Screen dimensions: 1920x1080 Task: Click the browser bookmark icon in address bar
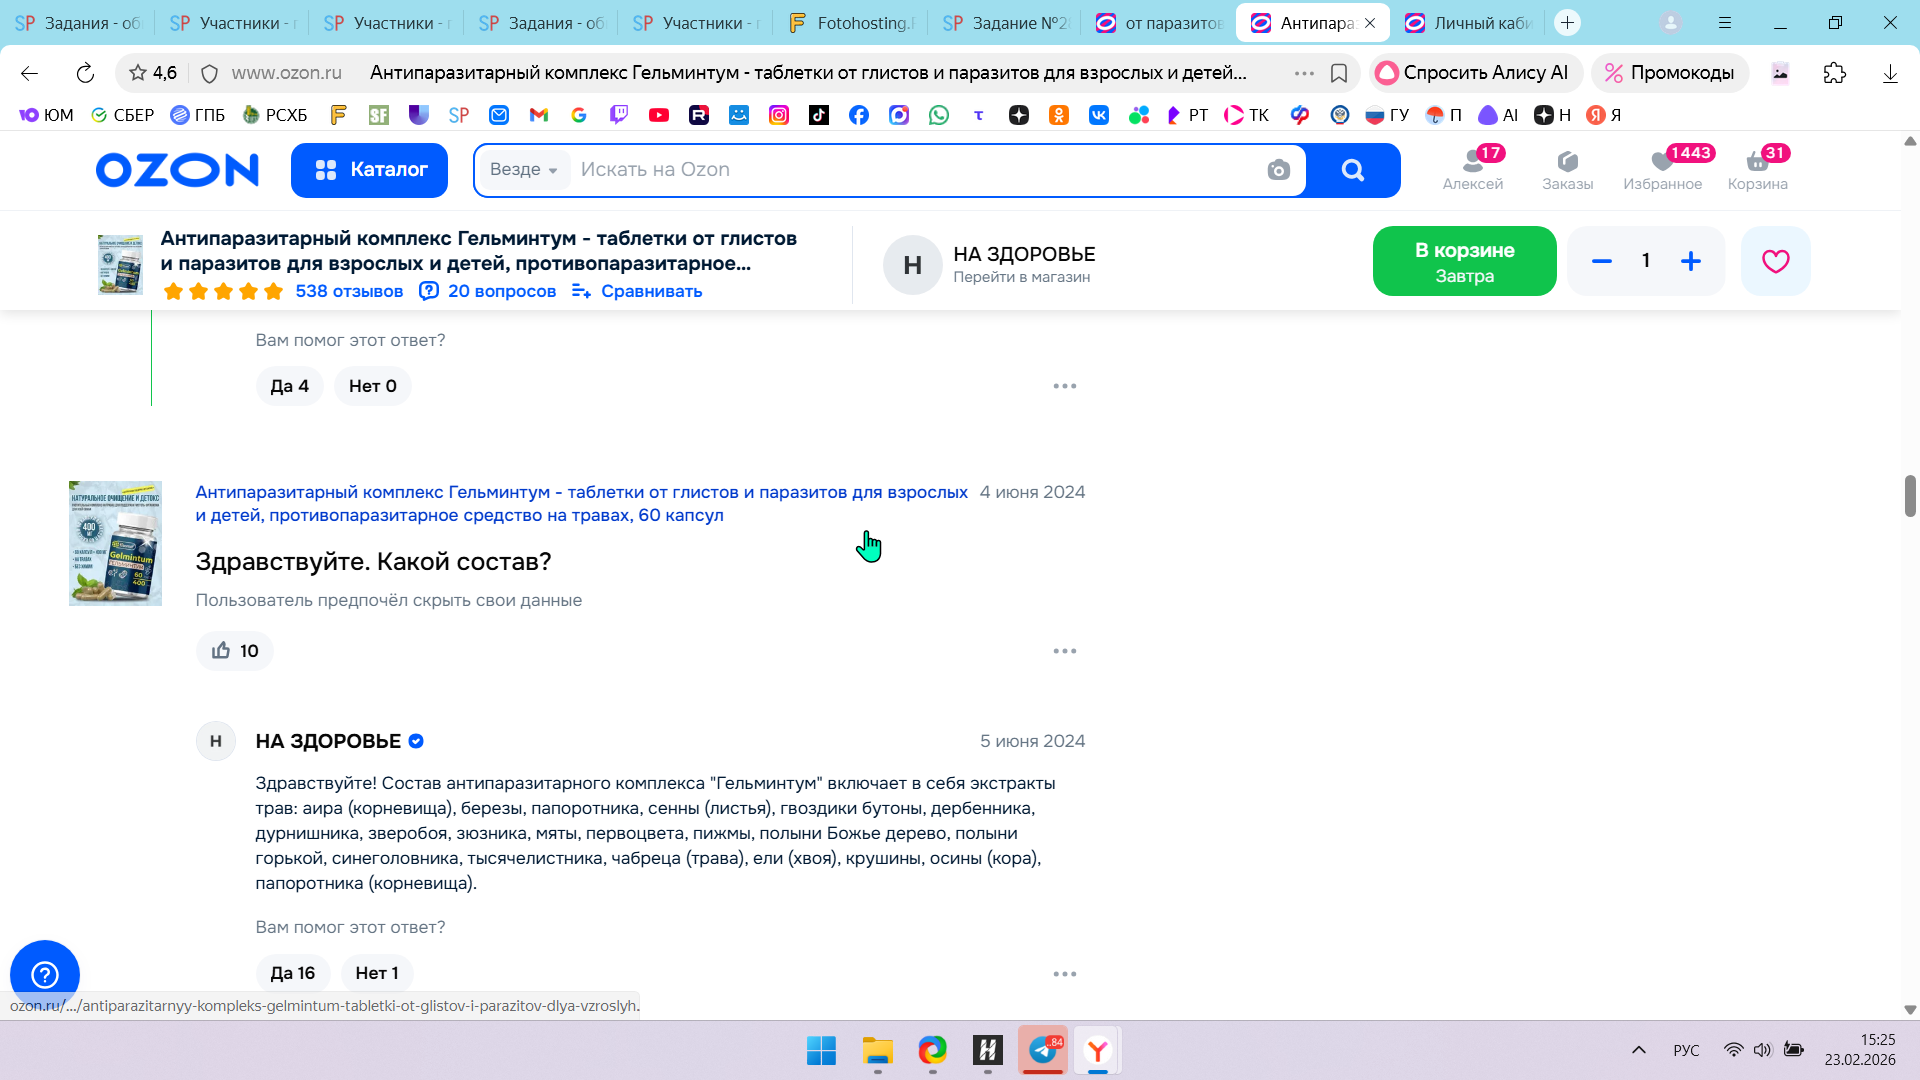(x=1339, y=73)
